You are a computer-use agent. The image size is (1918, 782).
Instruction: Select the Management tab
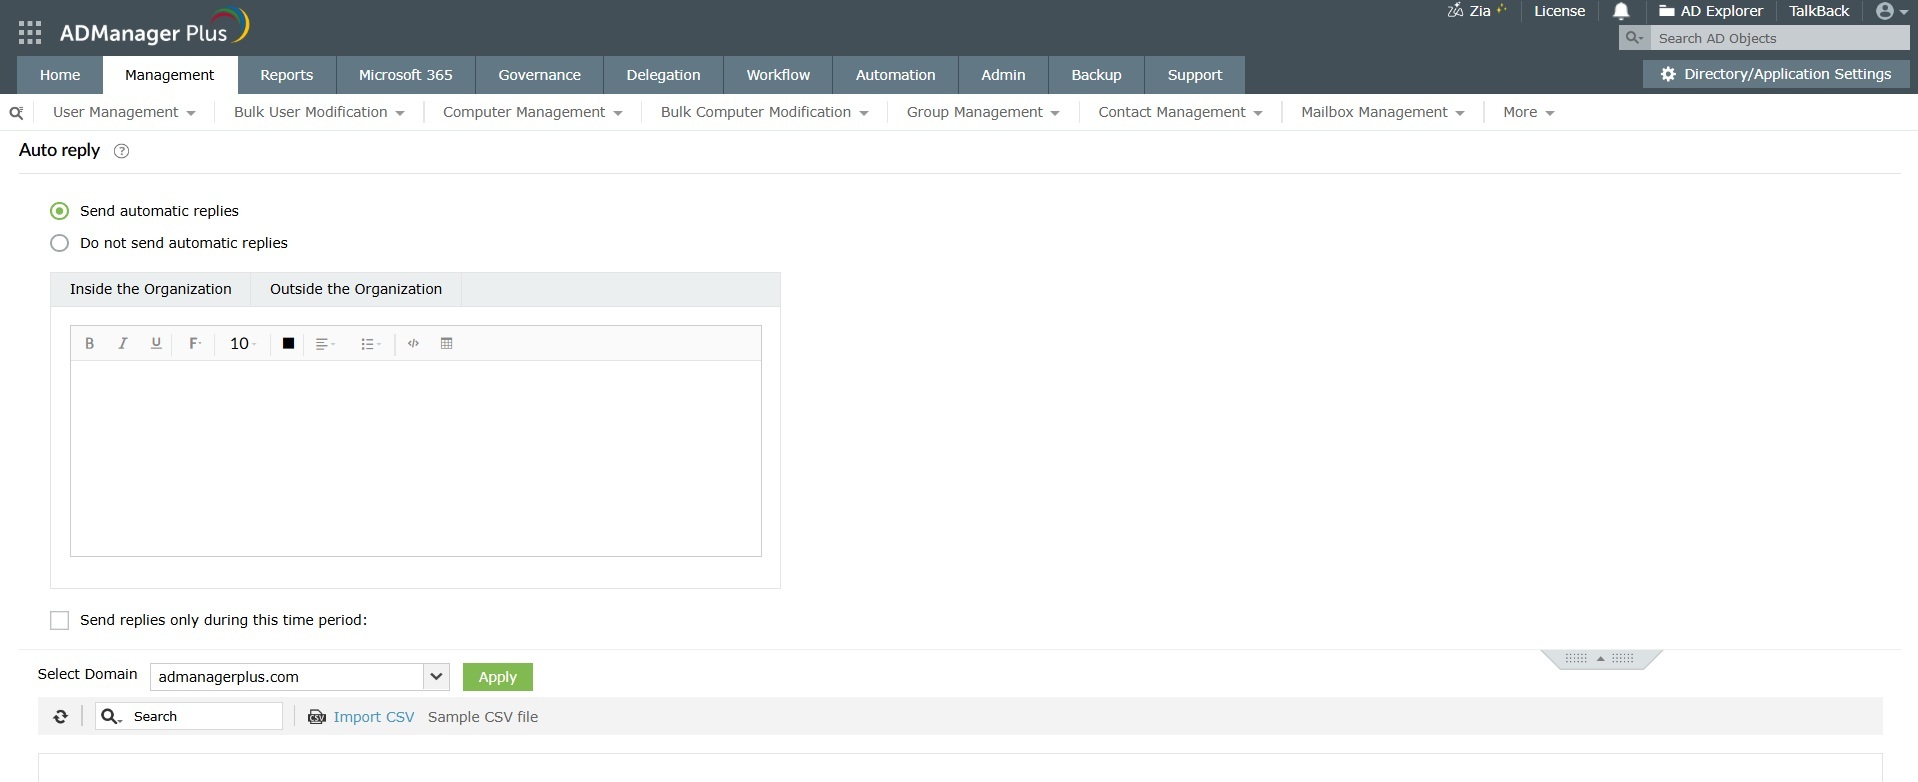pyautogui.click(x=169, y=75)
